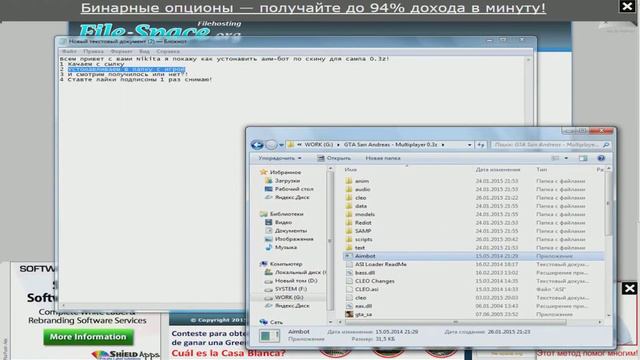Click WORK (G:) in address breadcrumb
This screenshot has height=360, width=640.
[319, 144]
